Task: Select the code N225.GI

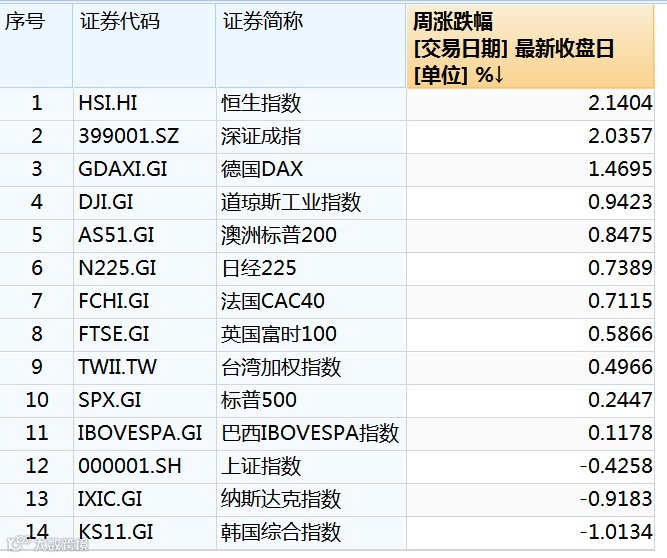Action: tap(117, 268)
